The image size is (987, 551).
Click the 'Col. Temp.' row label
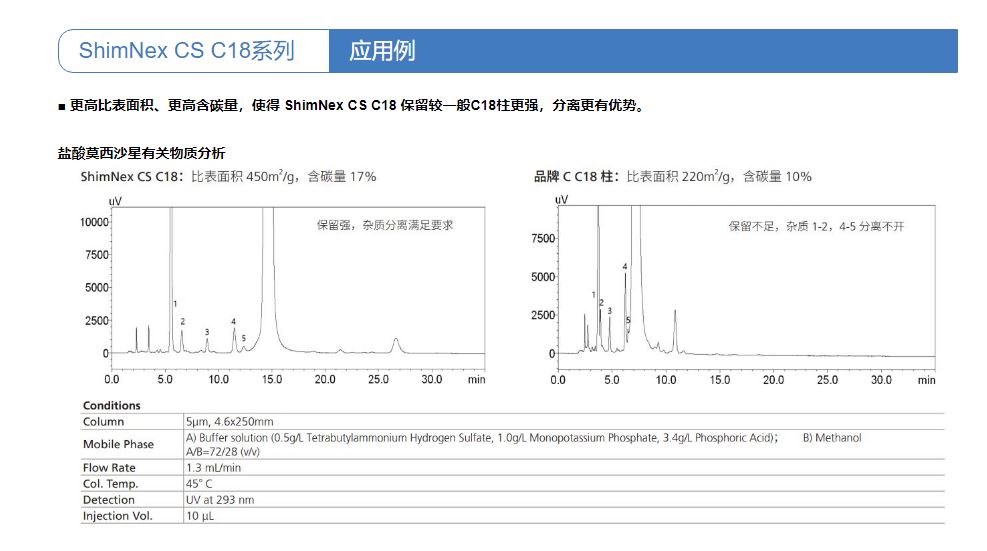(110, 484)
